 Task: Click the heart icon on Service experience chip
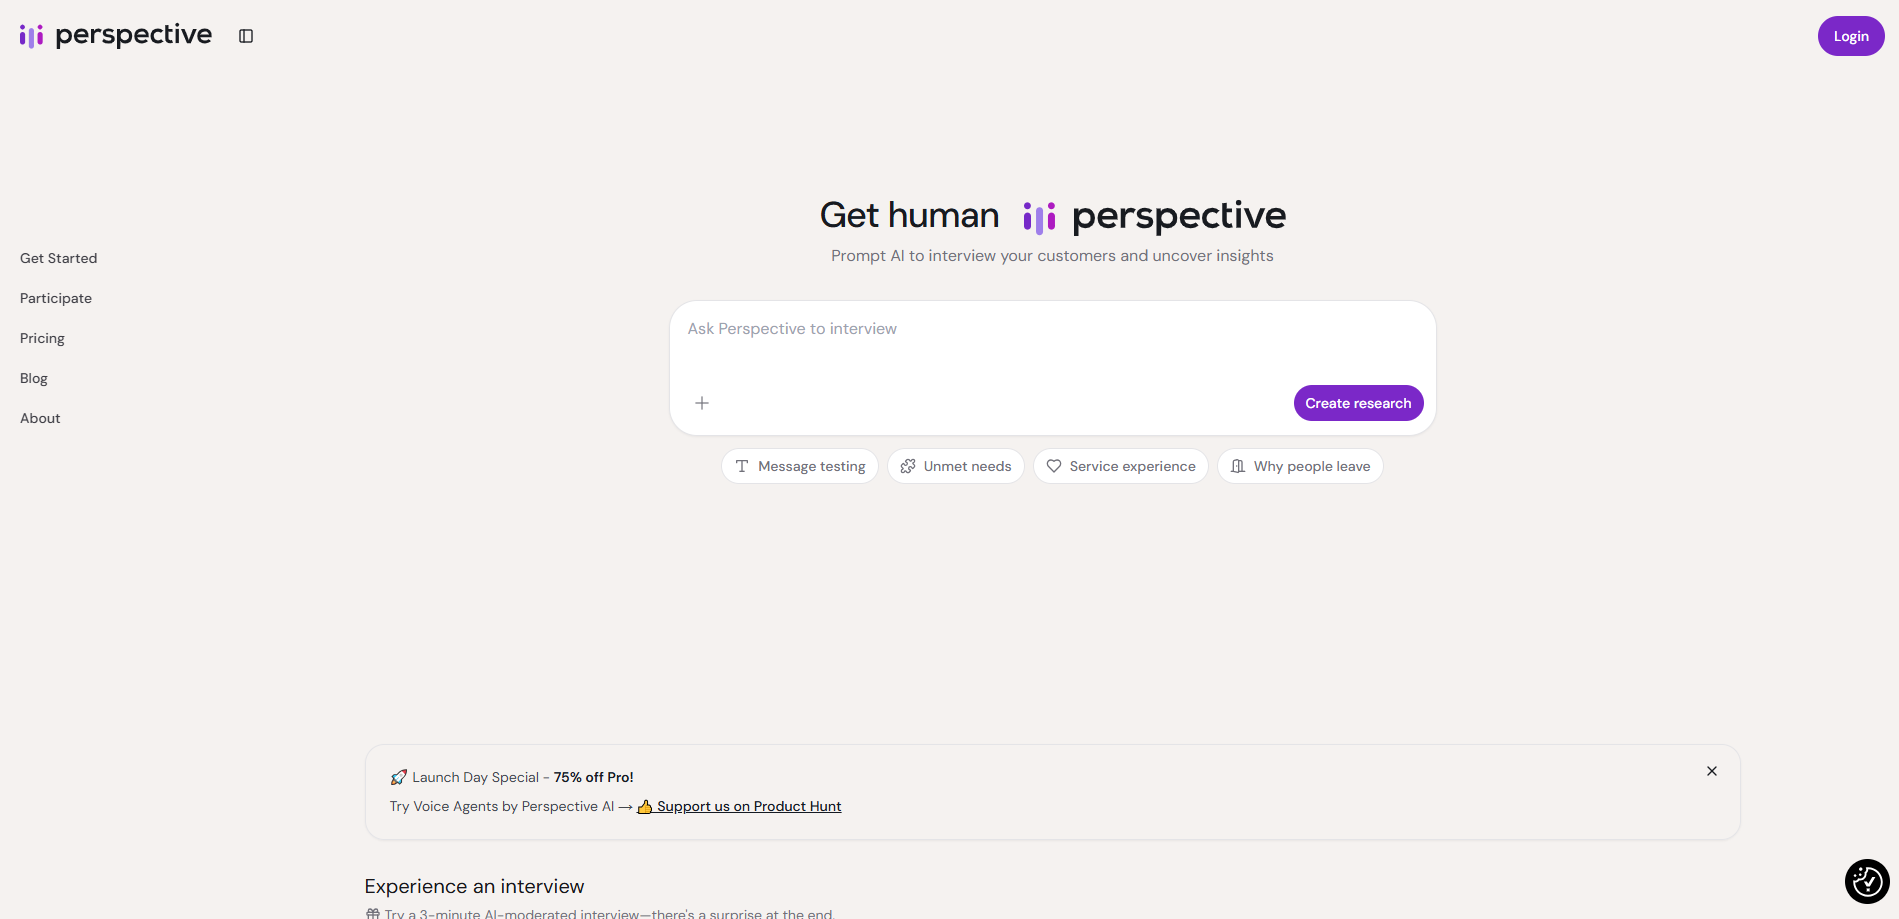click(x=1054, y=466)
